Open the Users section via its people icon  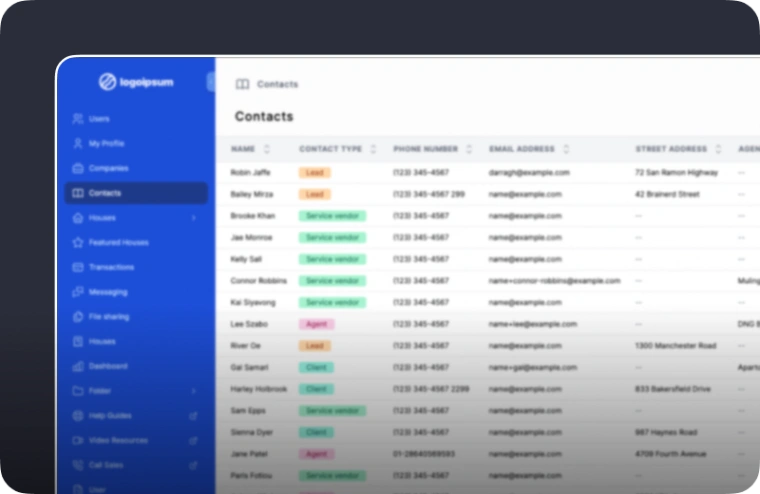(x=78, y=119)
